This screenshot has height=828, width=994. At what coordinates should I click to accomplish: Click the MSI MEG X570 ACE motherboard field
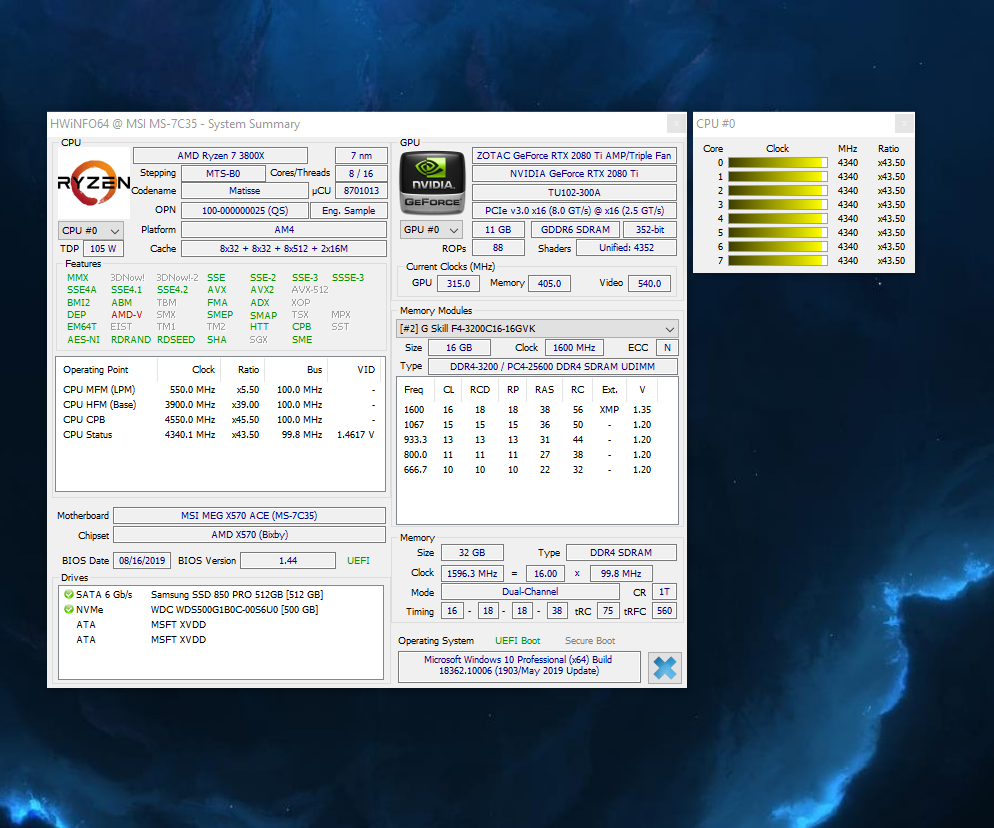[x=249, y=515]
